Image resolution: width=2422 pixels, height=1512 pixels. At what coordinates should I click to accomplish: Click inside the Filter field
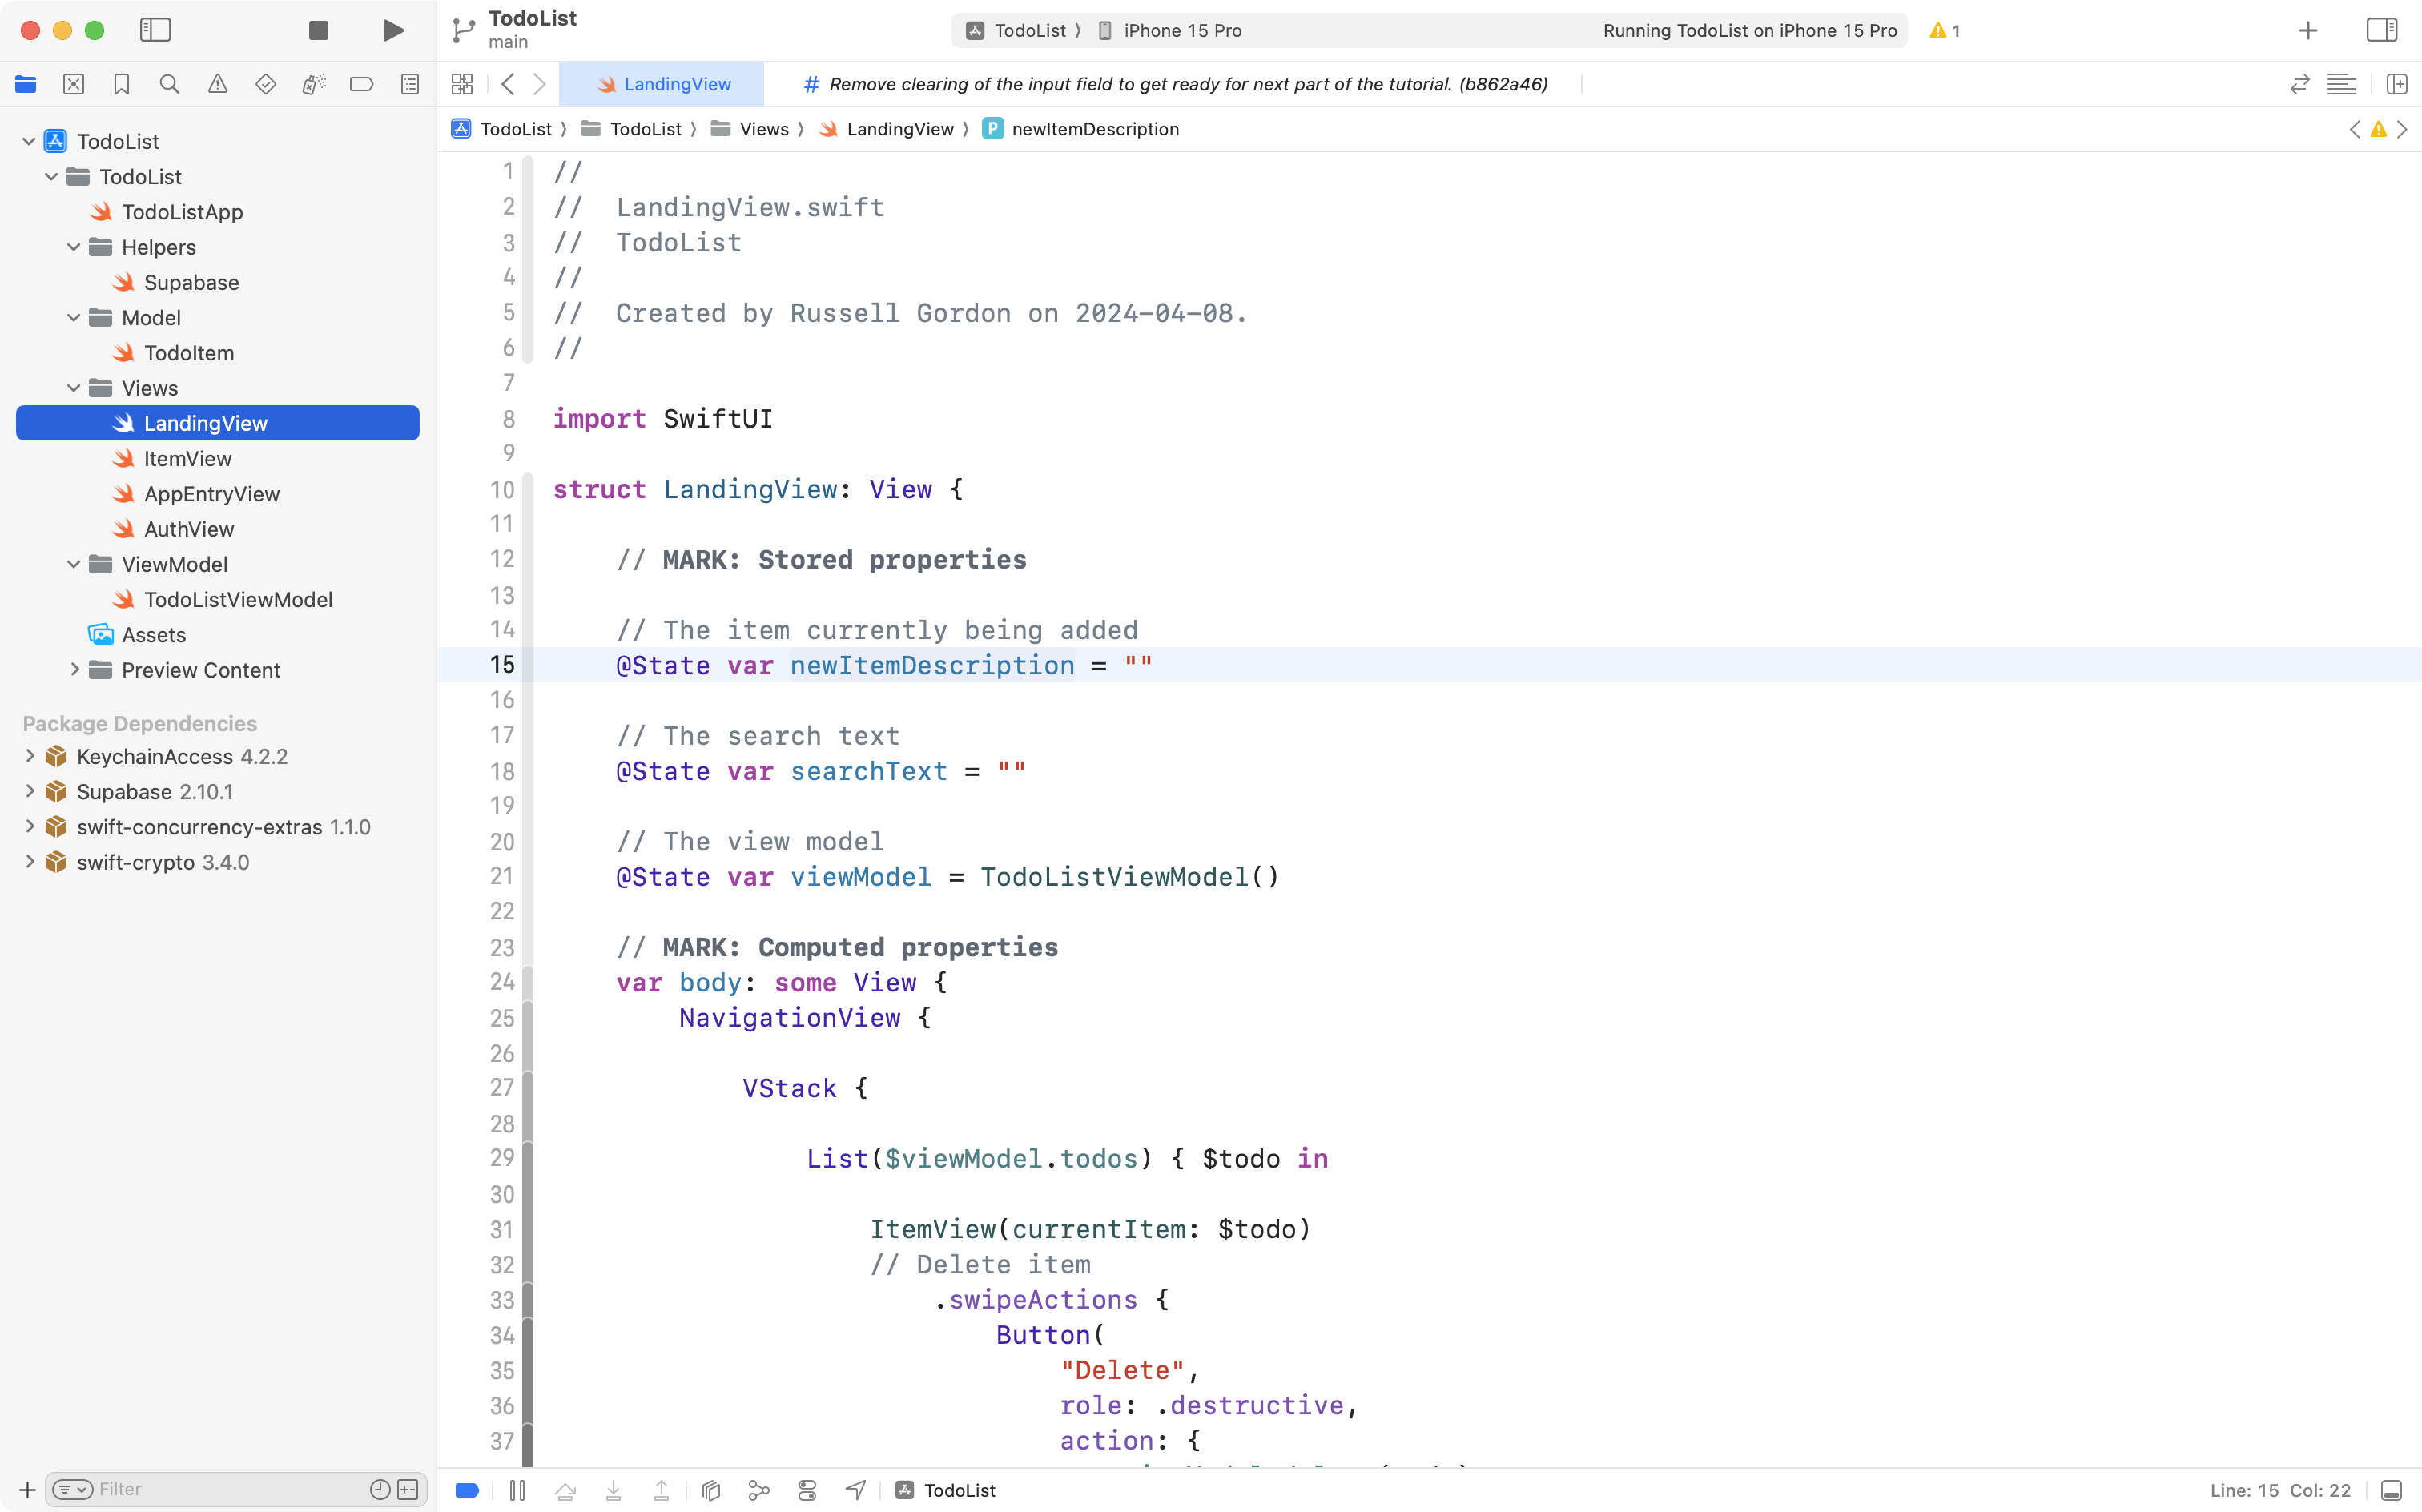point(200,1489)
